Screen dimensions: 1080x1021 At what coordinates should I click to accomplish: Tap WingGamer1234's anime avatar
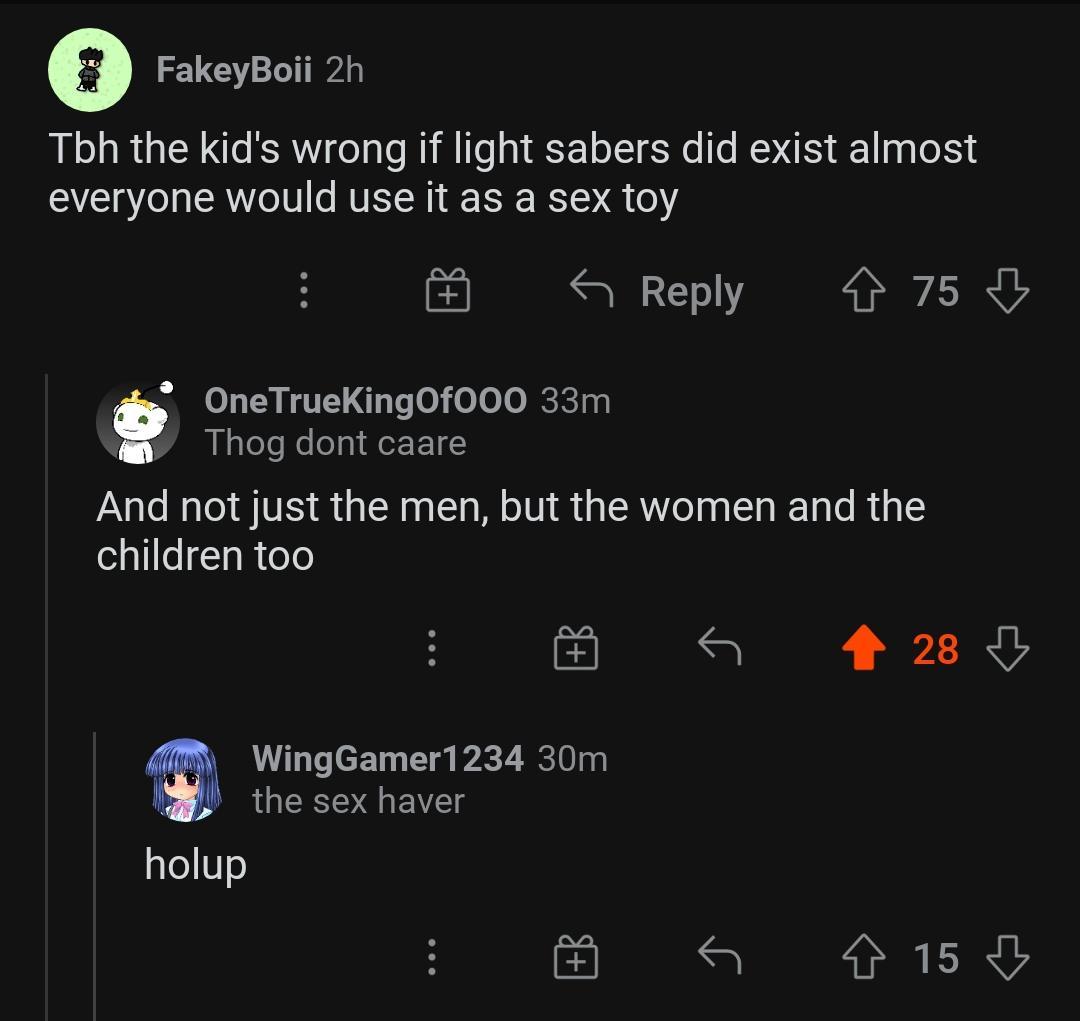184,780
